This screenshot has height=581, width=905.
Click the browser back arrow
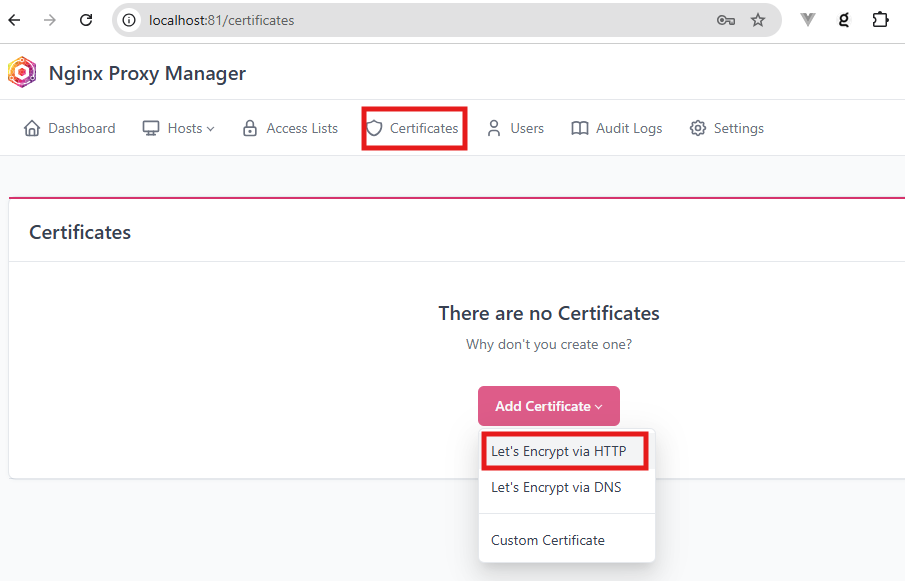tap(14, 20)
